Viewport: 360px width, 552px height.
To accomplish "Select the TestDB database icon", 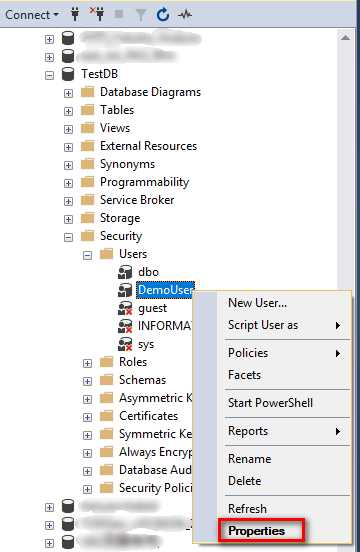I will (x=68, y=74).
